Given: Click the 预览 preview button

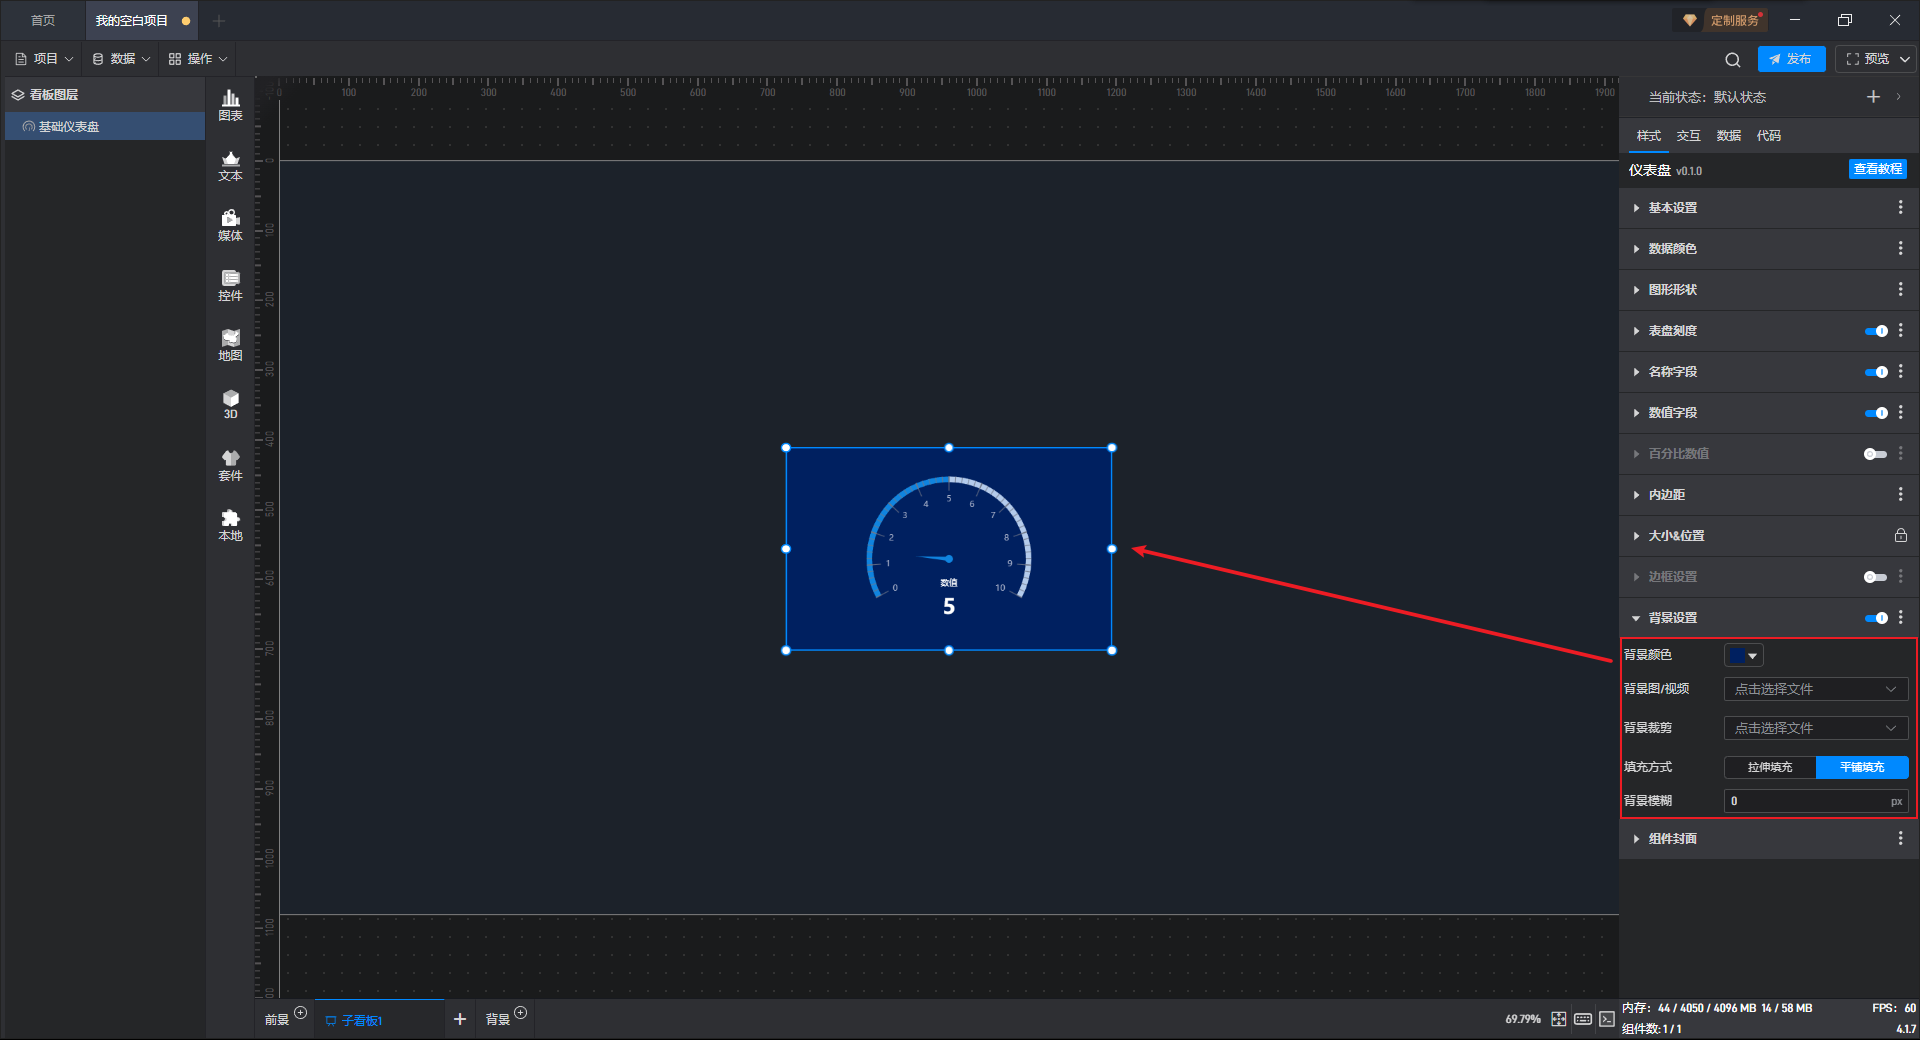Looking at the screenshot, I should [x=1867, y=59].
